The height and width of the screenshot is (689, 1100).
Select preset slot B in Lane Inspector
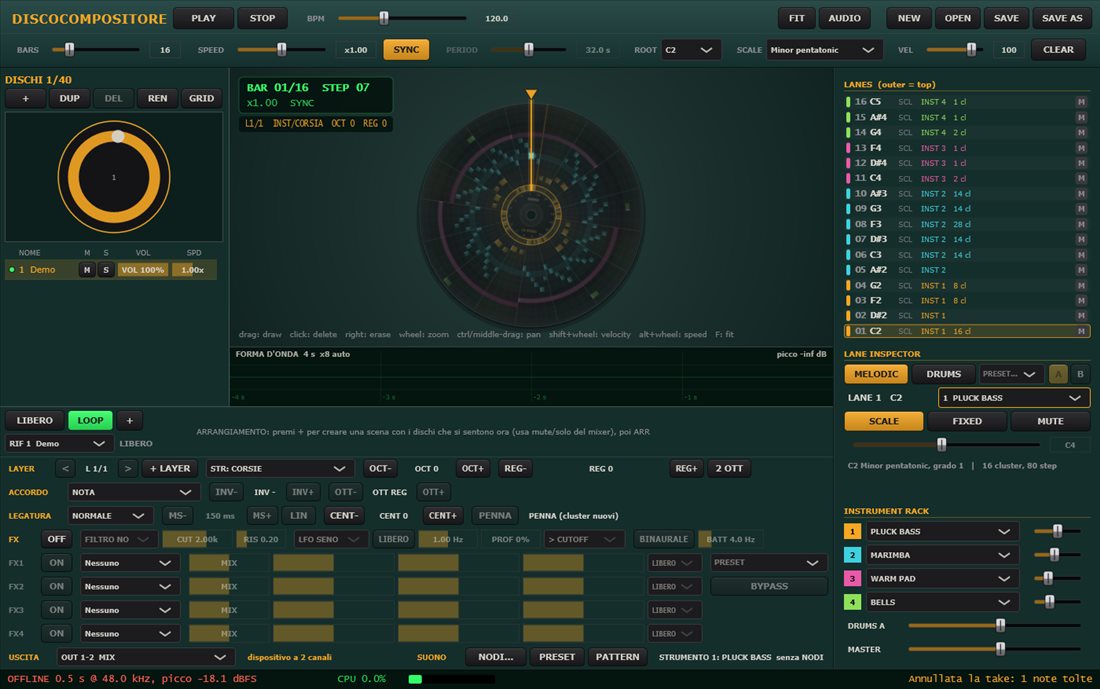point(1080,374)
